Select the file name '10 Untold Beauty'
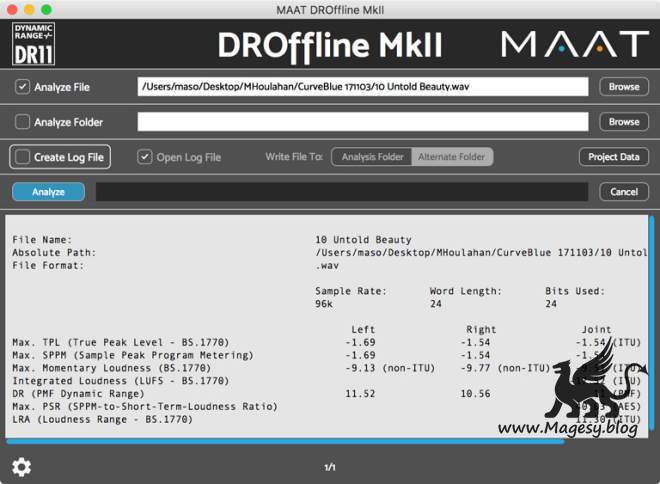This screenshot has height=484, width=660. pos(363,239)
